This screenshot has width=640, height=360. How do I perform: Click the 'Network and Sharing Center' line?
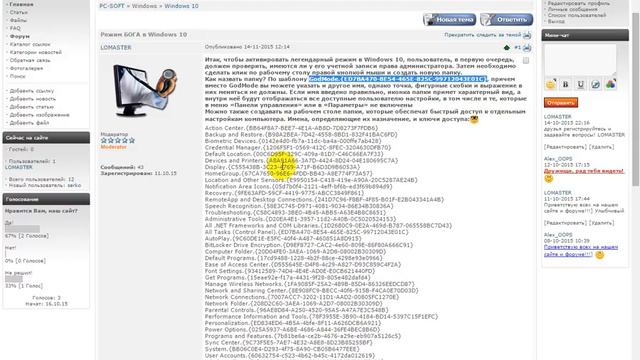(311, 291)
